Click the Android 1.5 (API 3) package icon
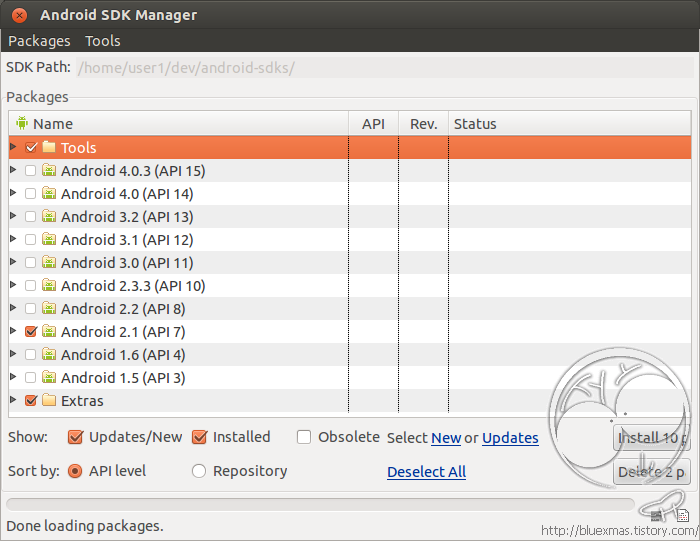Viewport: 700px width, 541px height. (49, 377)
